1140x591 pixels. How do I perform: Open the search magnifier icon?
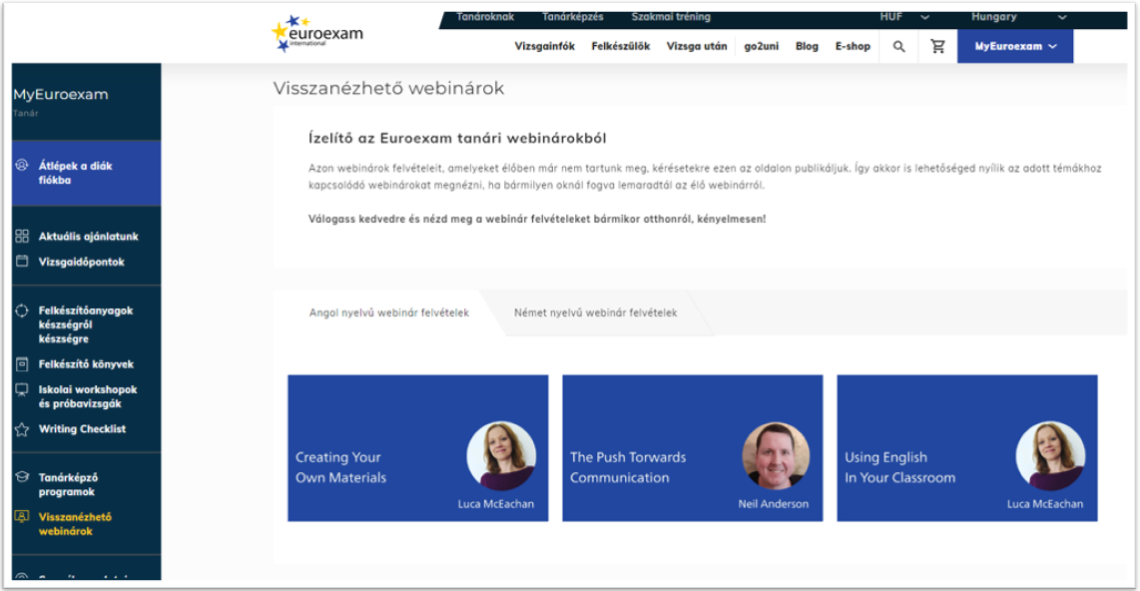[899, 47]
